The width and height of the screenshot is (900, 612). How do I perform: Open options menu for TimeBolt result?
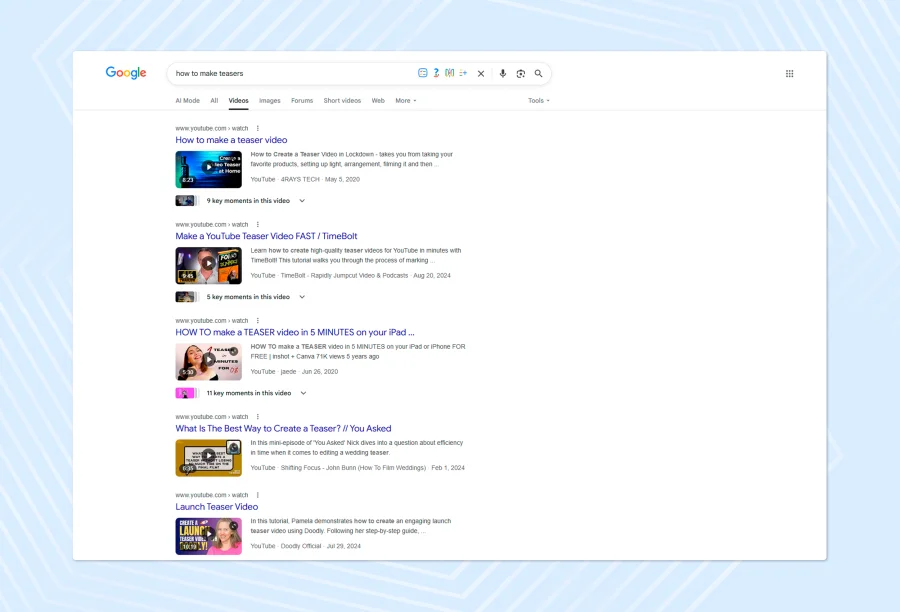(x=257, y=225)
